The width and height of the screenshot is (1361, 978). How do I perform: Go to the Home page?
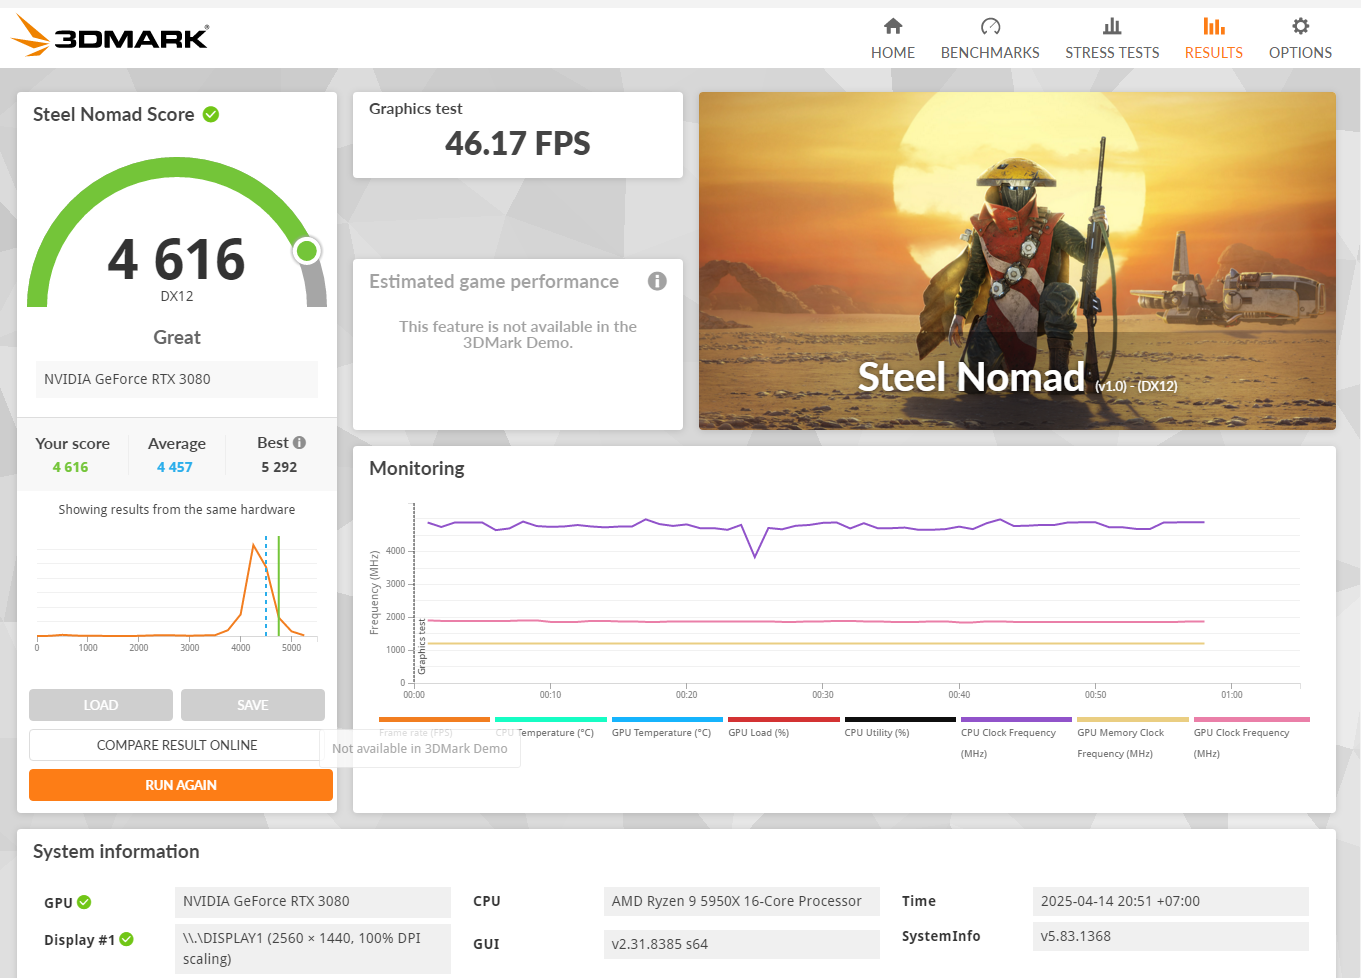pyautogui.click(x=892, y=39)
